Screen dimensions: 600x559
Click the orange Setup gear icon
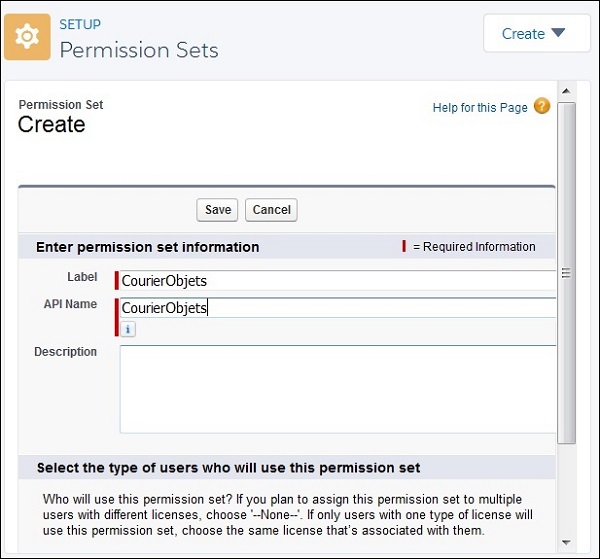click(x=28, y=37)
